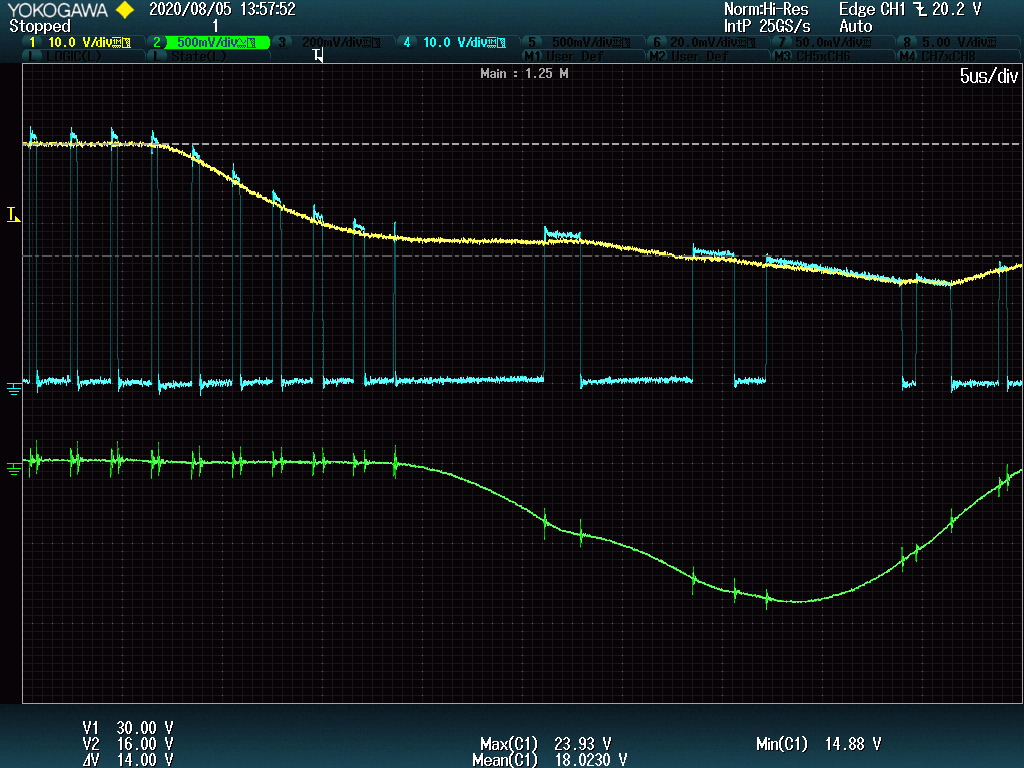This screenshot has width=1024, height=768.
Task: Select channel 1 10.0 V/div tab
Action: [x=83, y=42]
